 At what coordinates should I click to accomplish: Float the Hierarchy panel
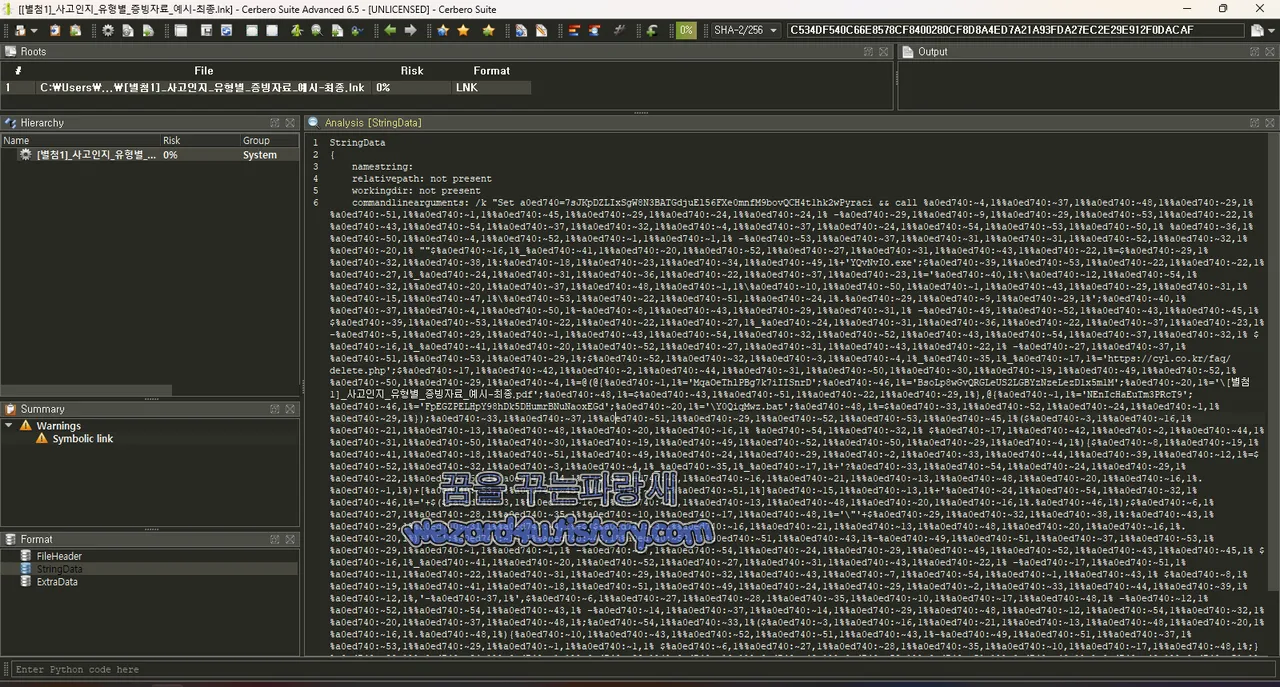point(274,123)
